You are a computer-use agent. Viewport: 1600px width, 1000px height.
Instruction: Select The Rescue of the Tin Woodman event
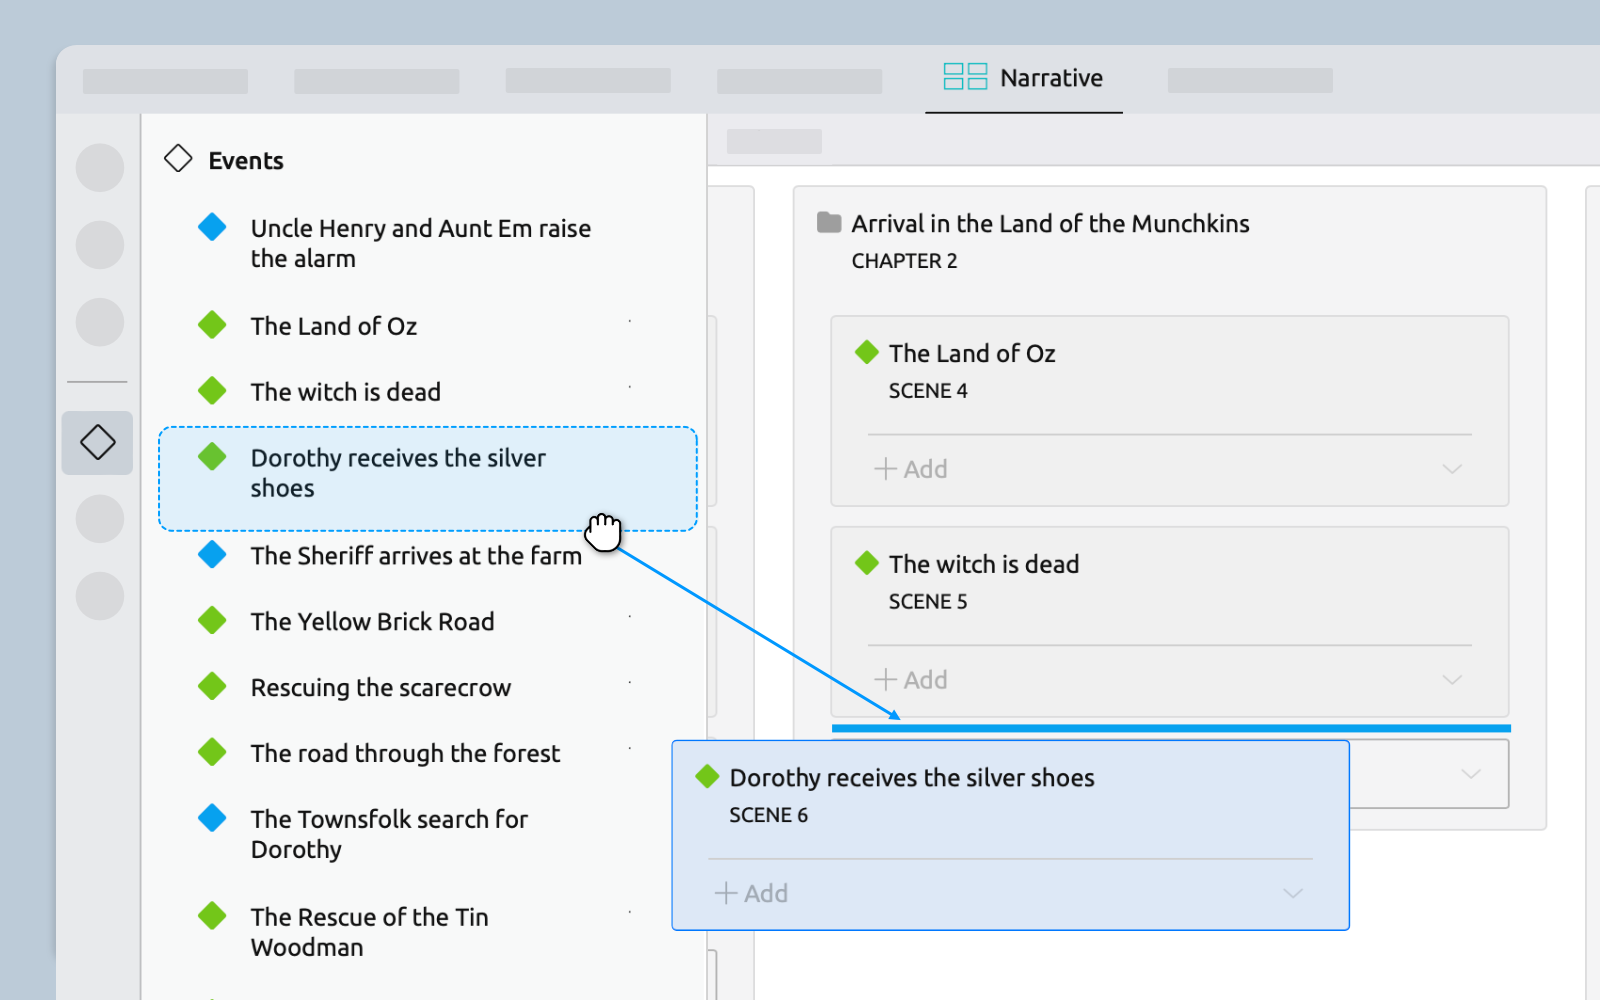point(370,931)
